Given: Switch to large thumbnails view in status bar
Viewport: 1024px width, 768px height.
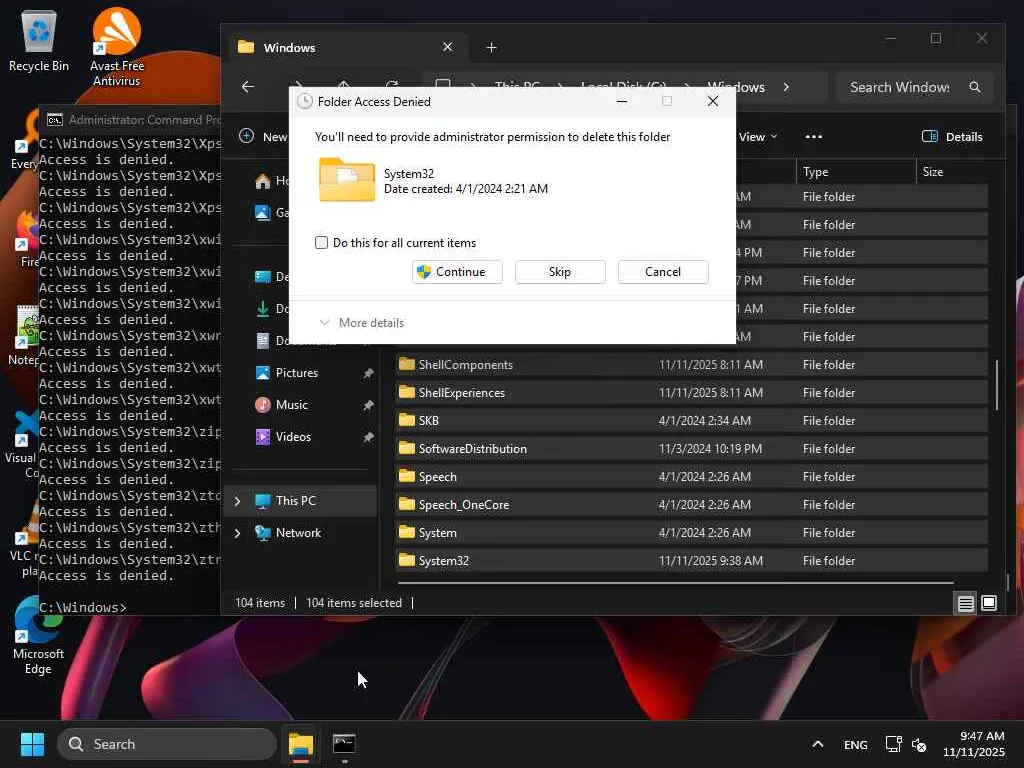Looking at the screenshot, I should [x=989, y=603].
